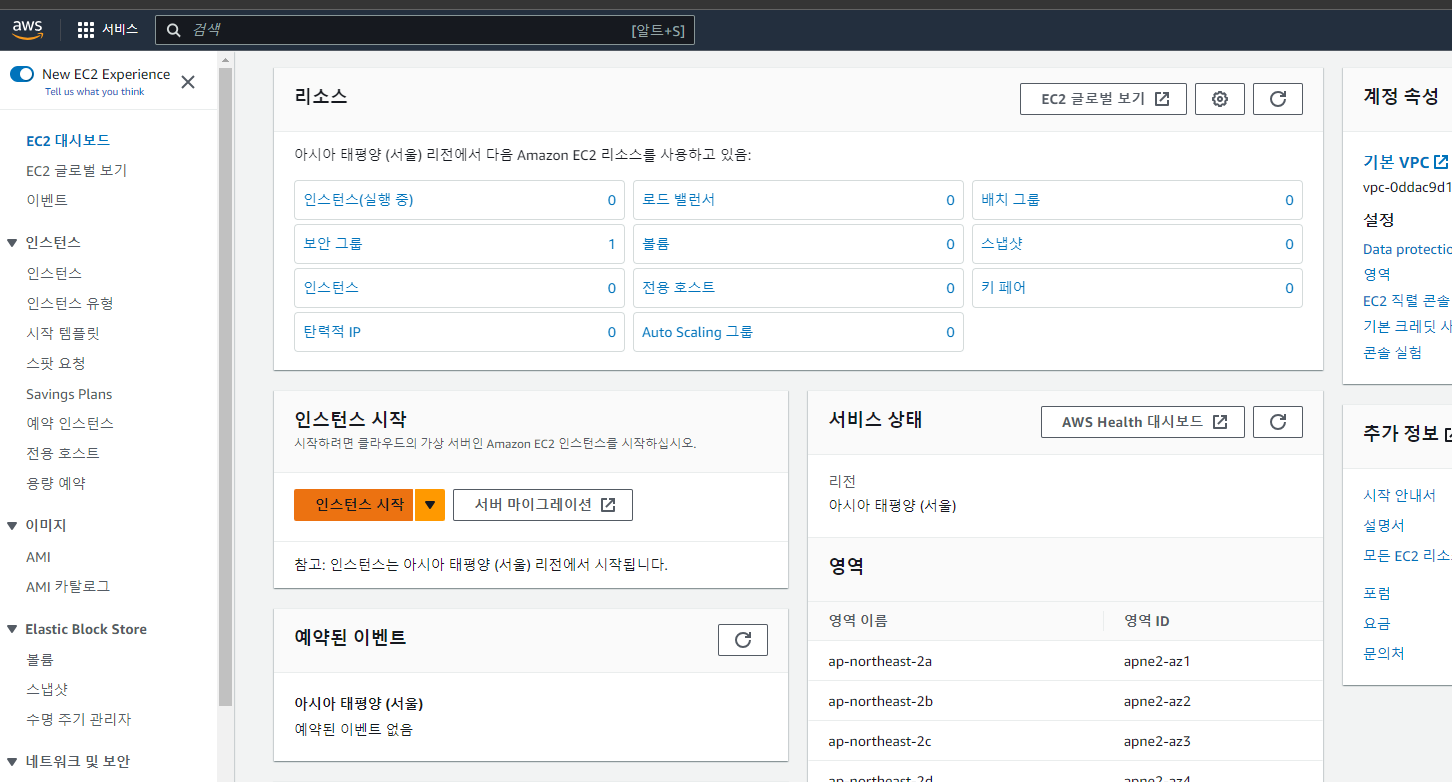Open EC2 대시보드 in sidebar
The image size is (1452, 782).
pos(68,140)
